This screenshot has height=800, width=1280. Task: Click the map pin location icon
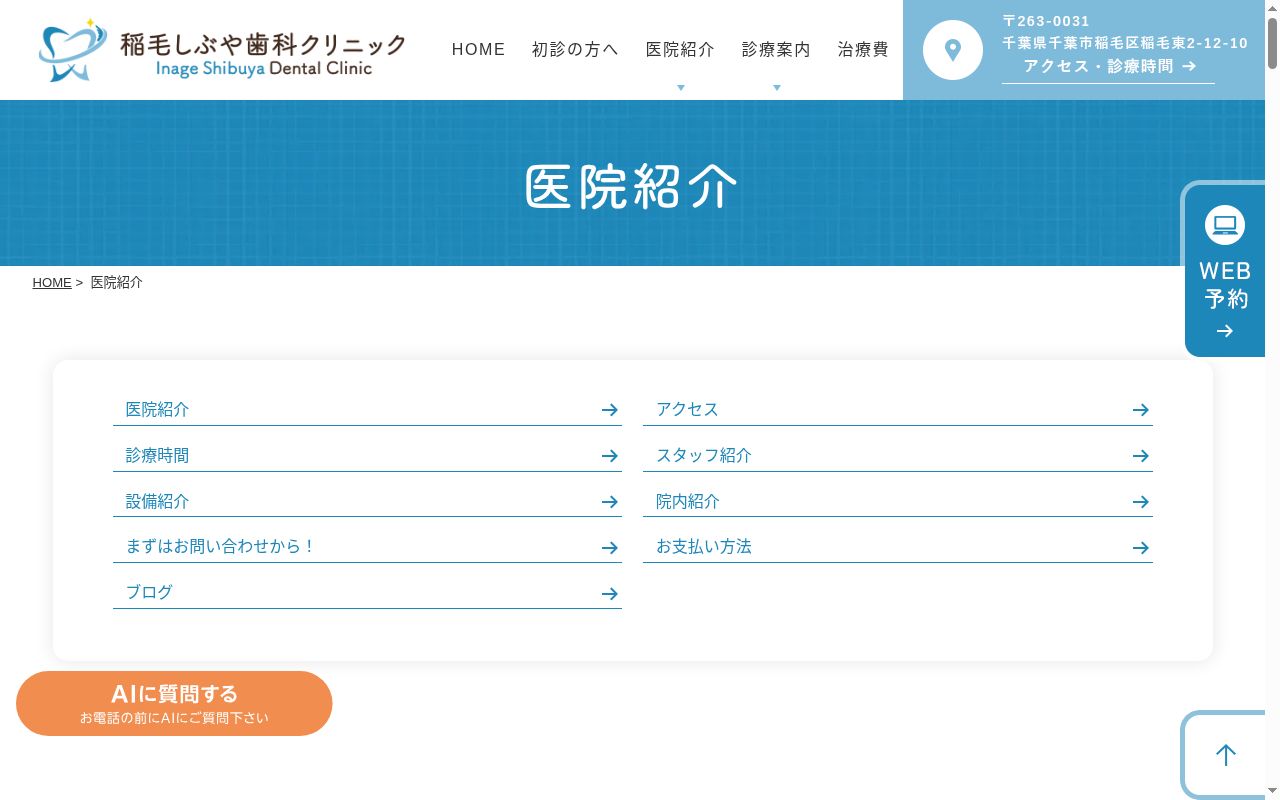[x=953, y=50]
